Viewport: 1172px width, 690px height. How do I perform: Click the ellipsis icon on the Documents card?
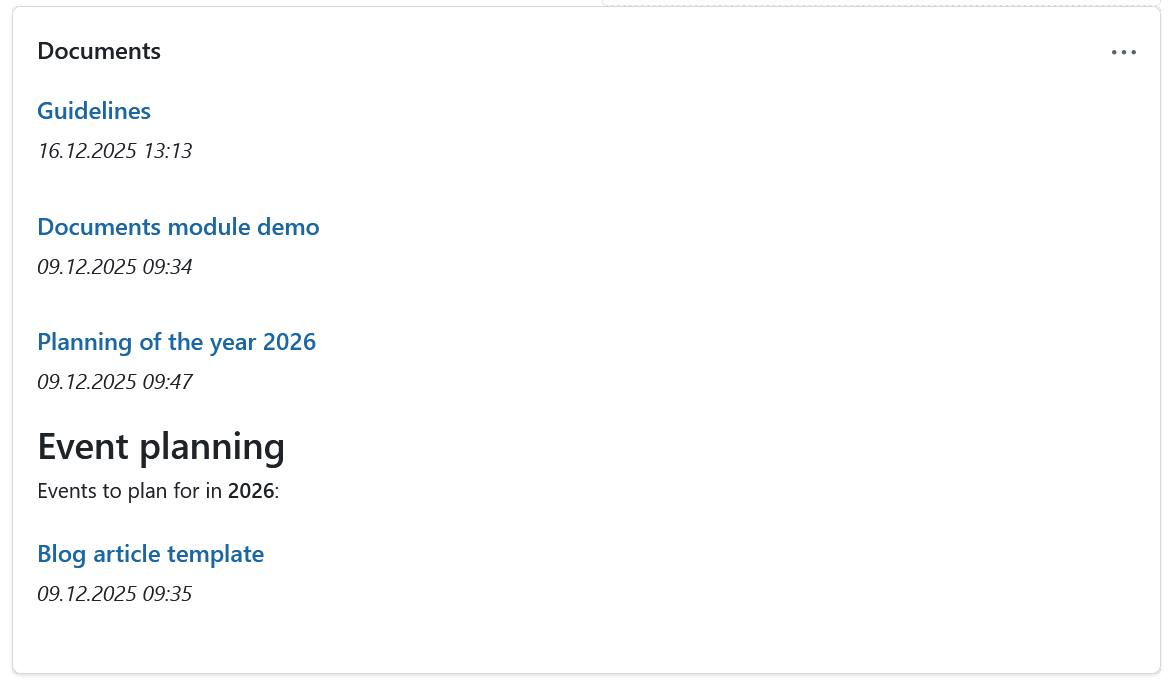pos(1124,52)
